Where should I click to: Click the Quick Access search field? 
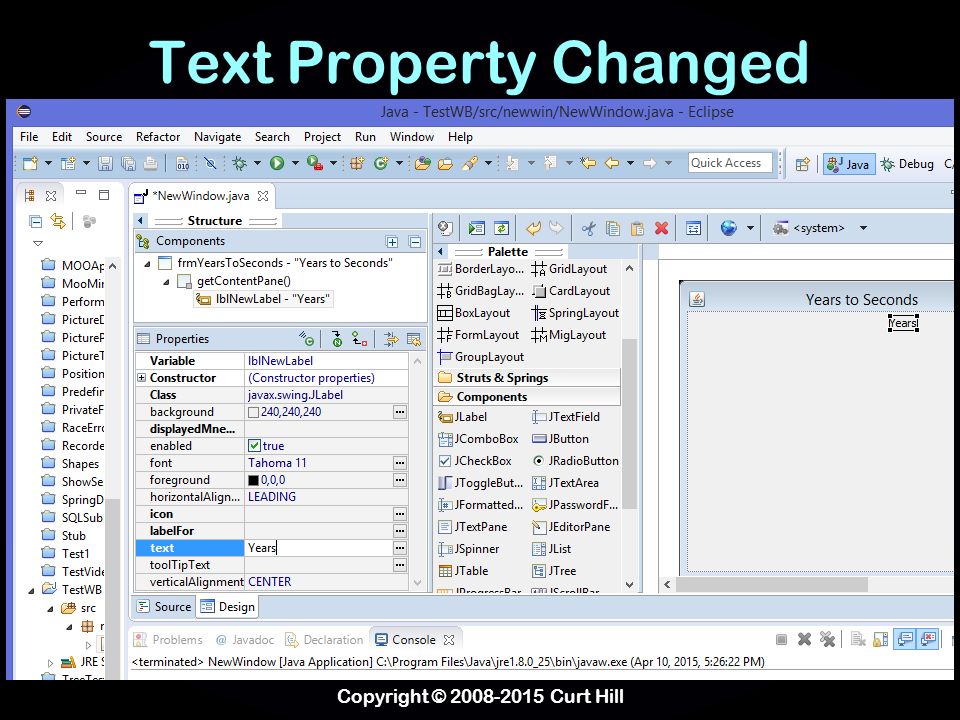click(730, 163)
